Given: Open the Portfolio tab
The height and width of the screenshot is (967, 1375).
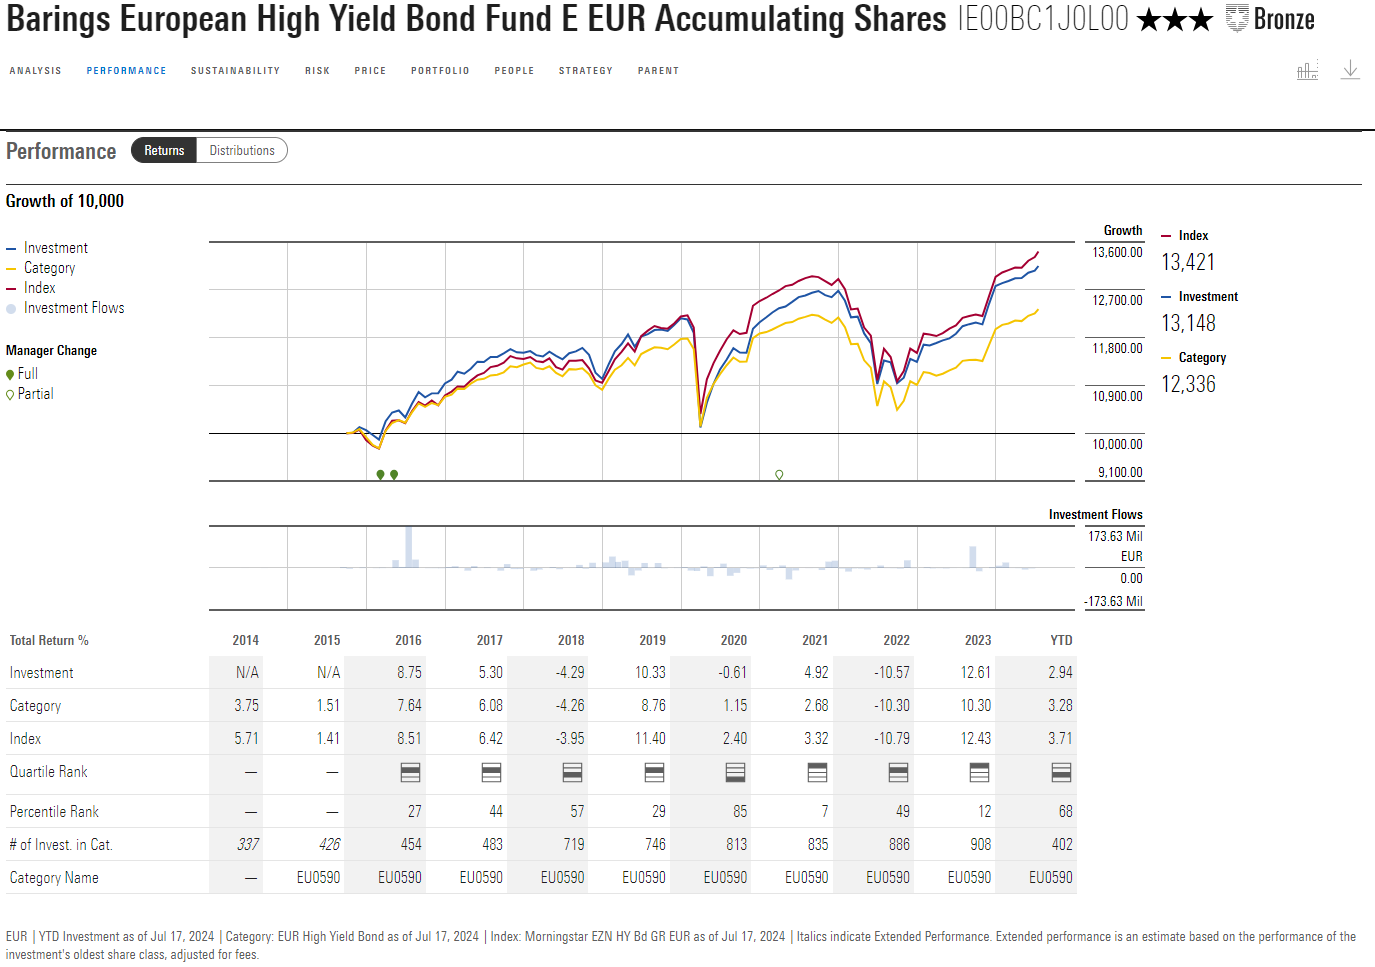Looking at the screenshot, I should pos(440,71).
